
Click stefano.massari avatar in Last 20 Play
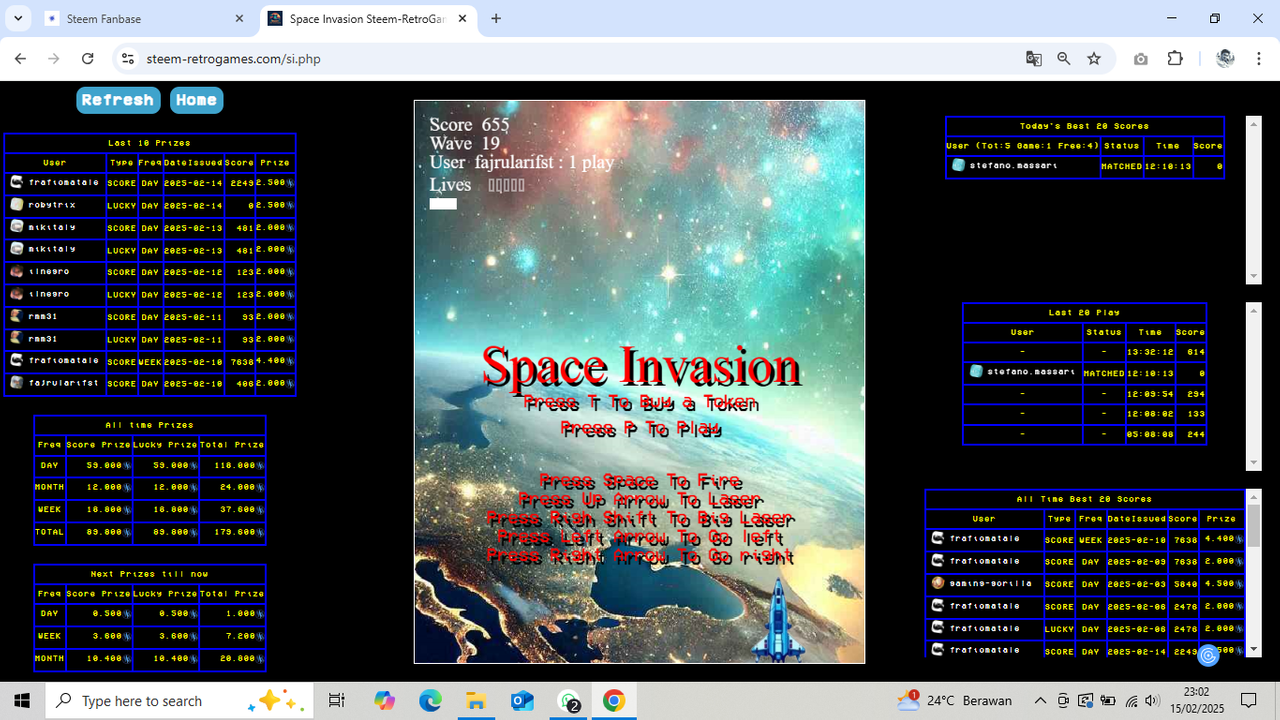coord(976,371)
